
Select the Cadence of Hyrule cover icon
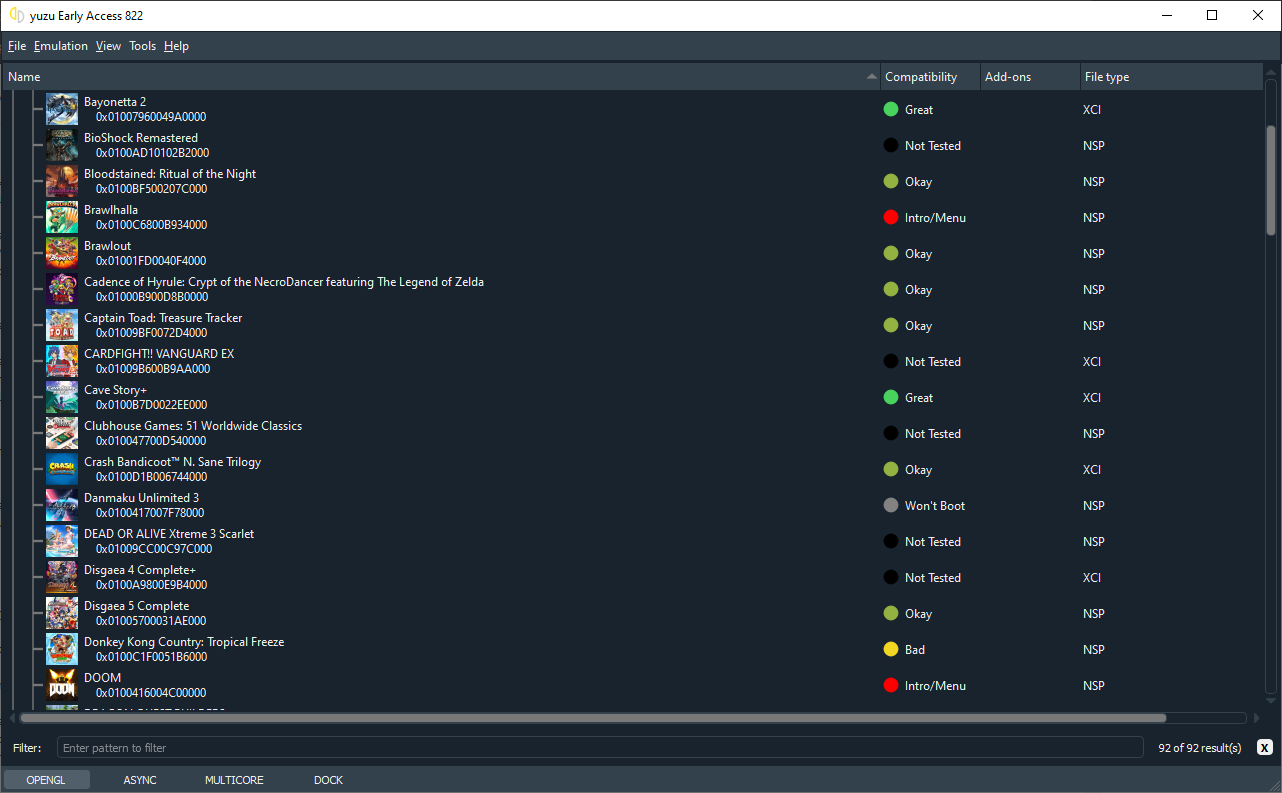pos(62,289)
